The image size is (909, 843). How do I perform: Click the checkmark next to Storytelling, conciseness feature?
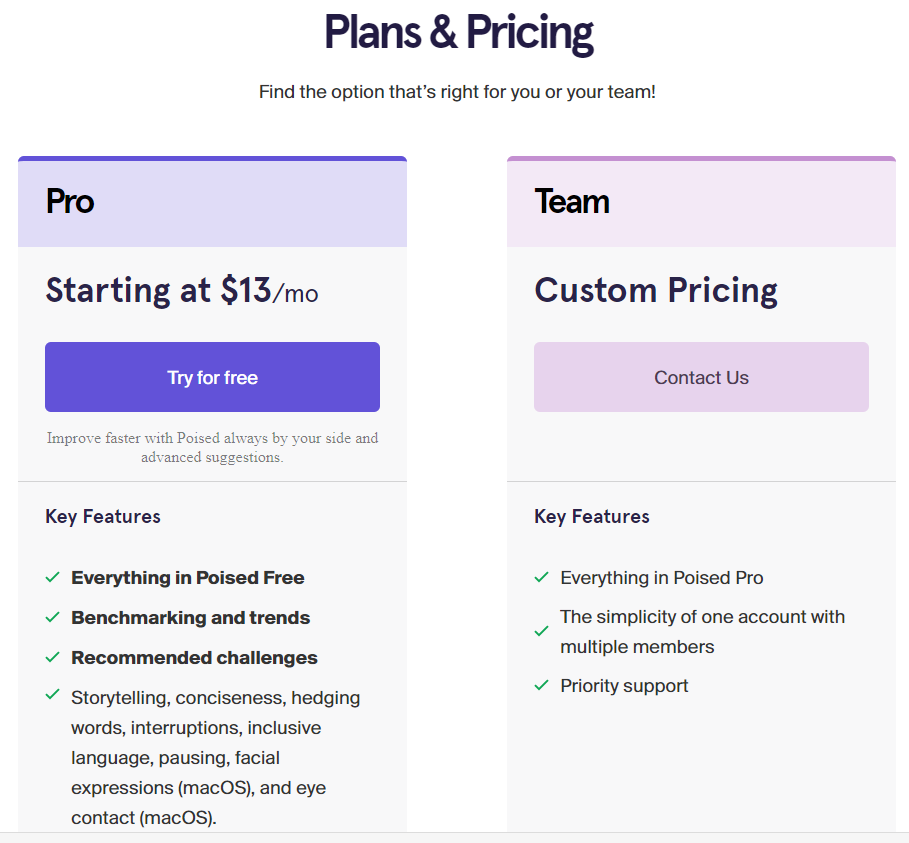[x=53, y=694]
